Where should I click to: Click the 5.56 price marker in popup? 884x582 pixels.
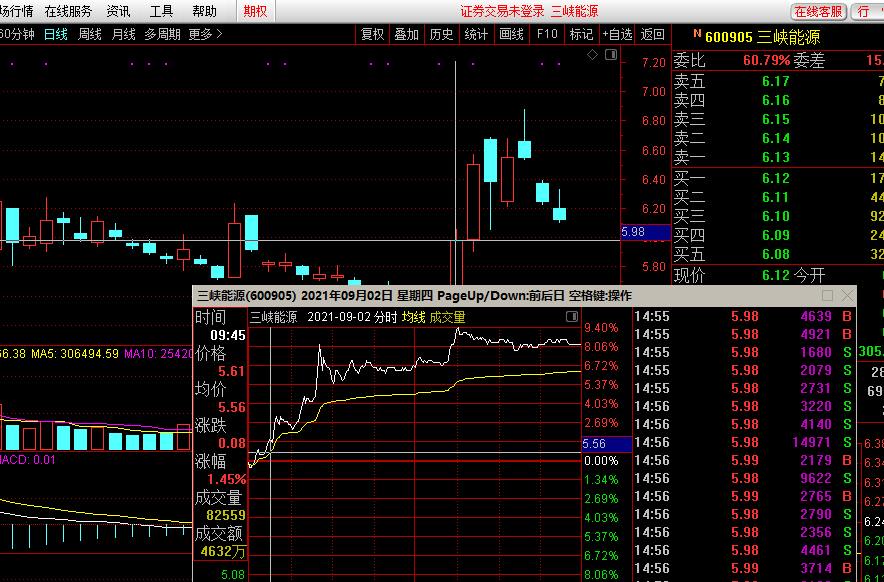pyautogui.click(x=607, y=444)
